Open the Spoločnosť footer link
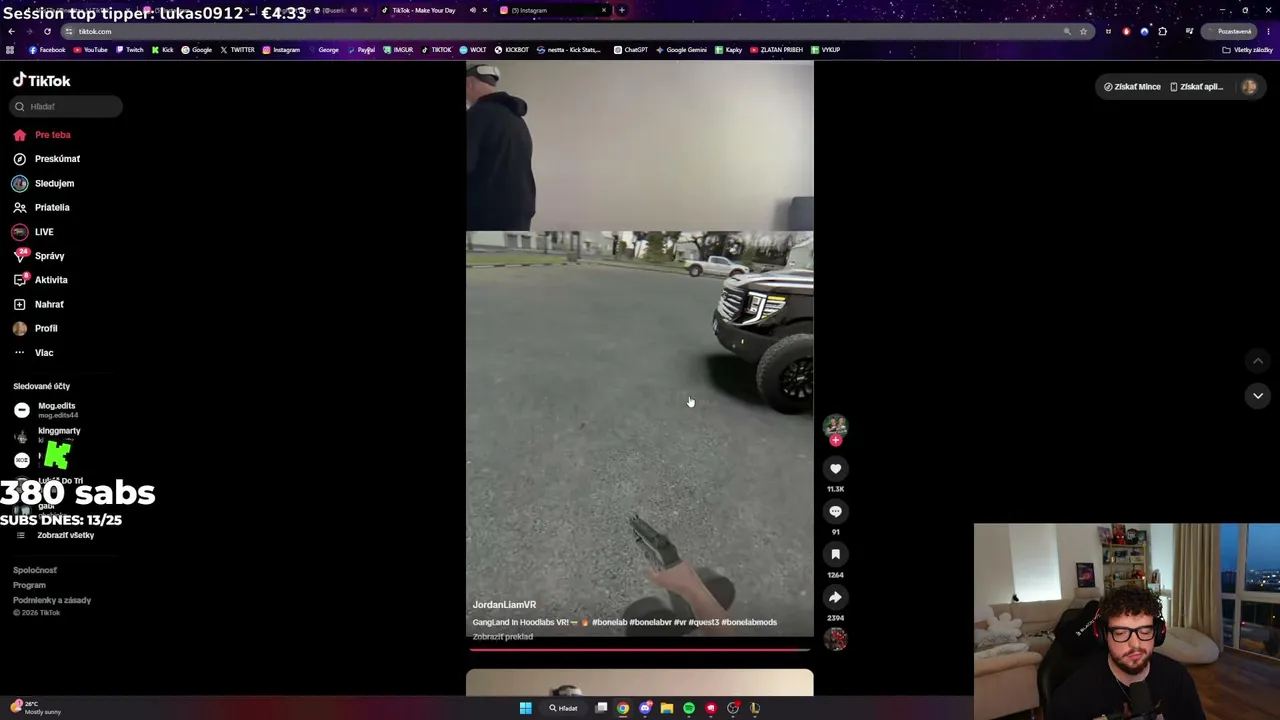Image resolution: width=1280 pixels, height=720 pixels. 35,570
